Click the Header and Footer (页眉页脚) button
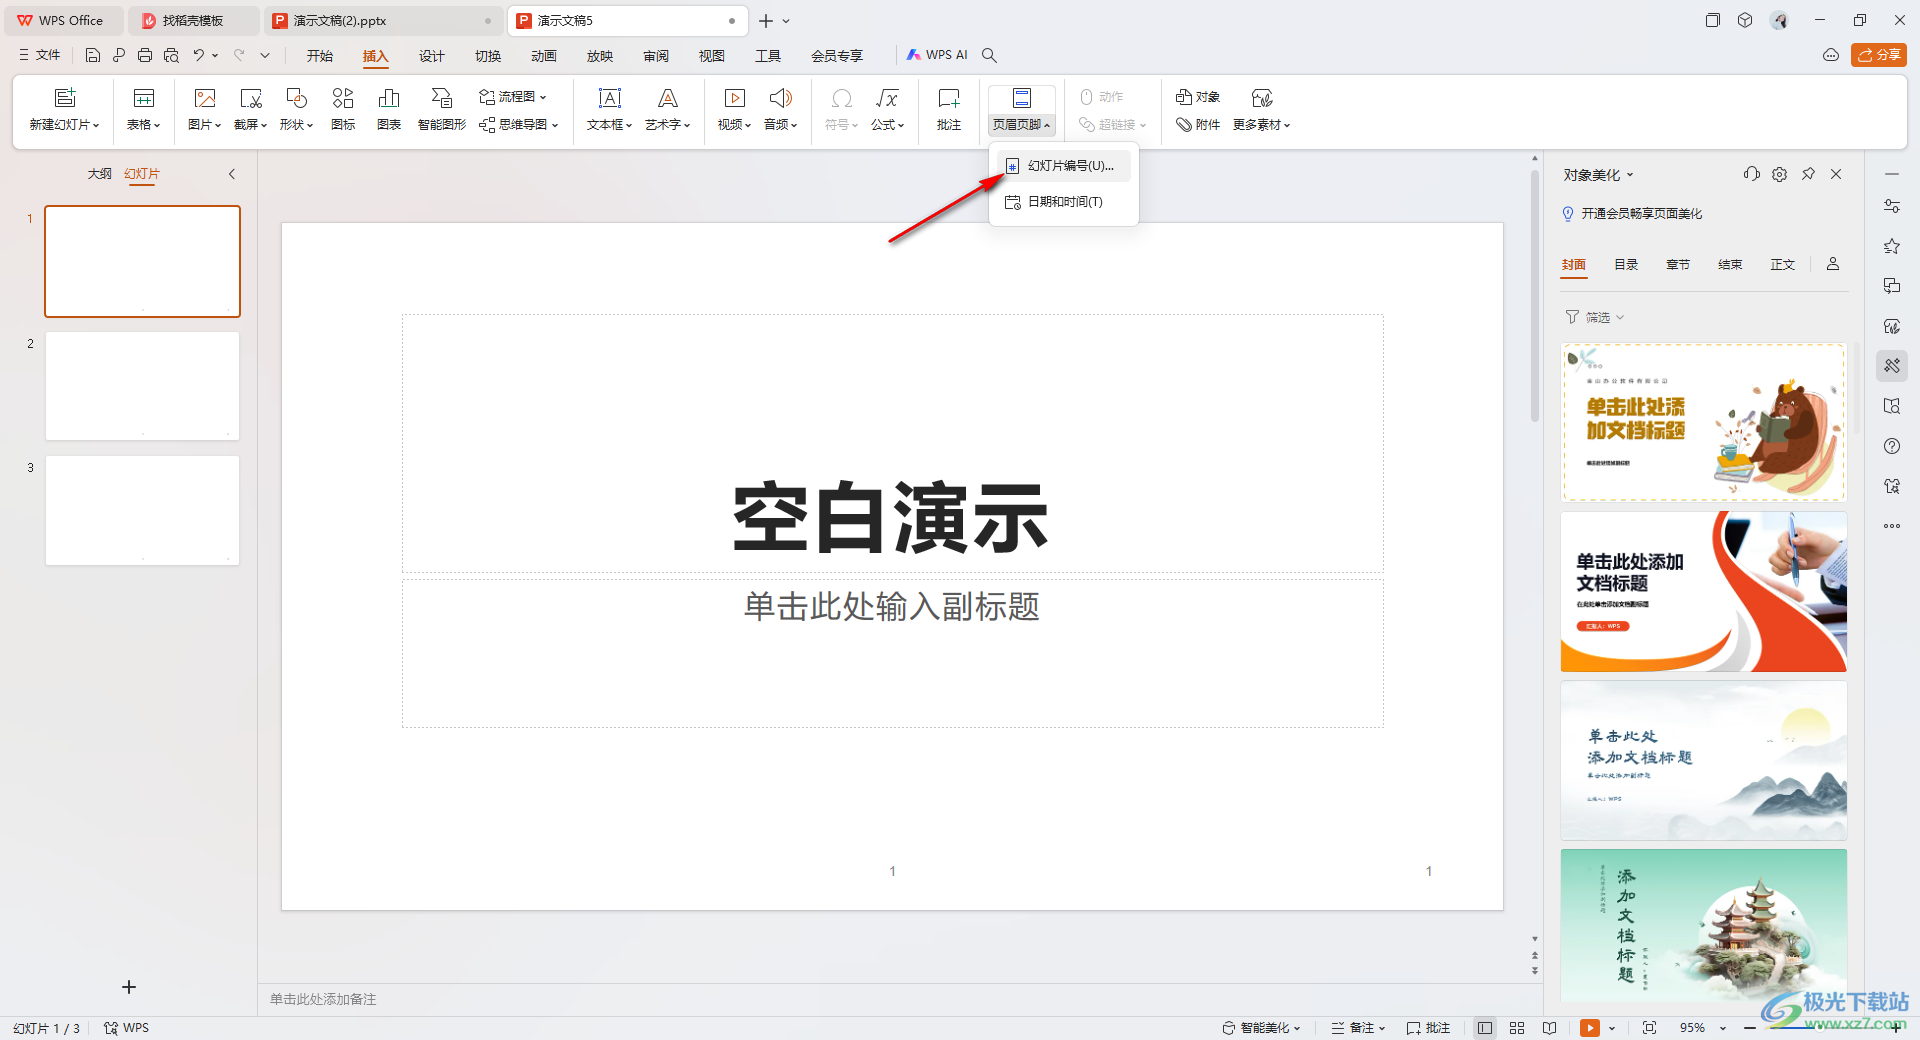 pyautogui.click(x=1022, y=110)
